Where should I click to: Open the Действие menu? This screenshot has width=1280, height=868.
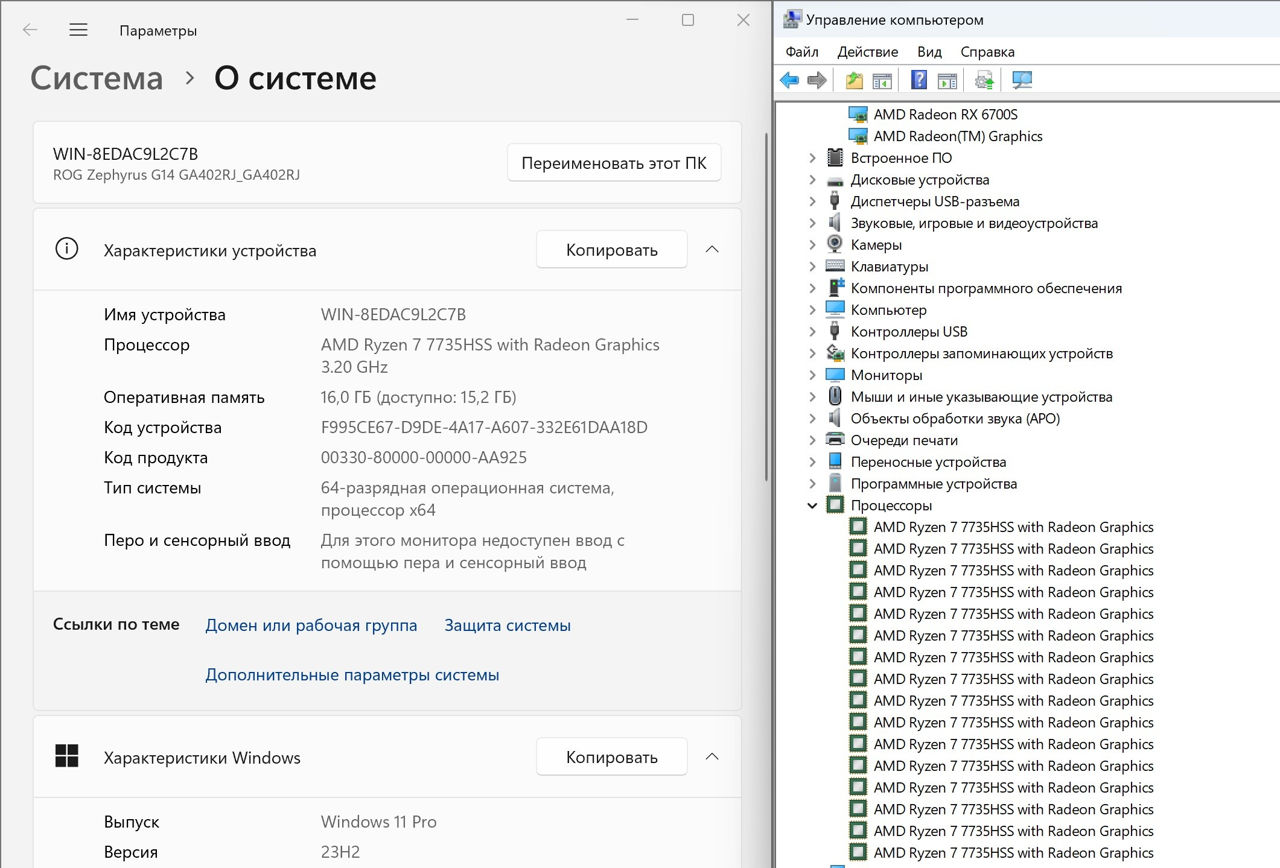pyautogui.click(x=867, y=51)
